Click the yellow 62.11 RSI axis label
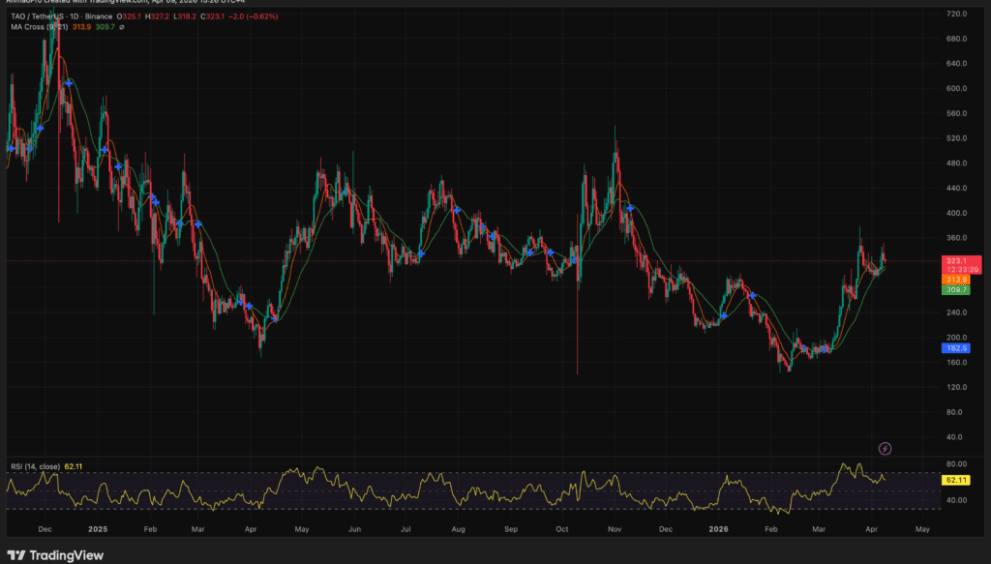 (x=956, y=480)
